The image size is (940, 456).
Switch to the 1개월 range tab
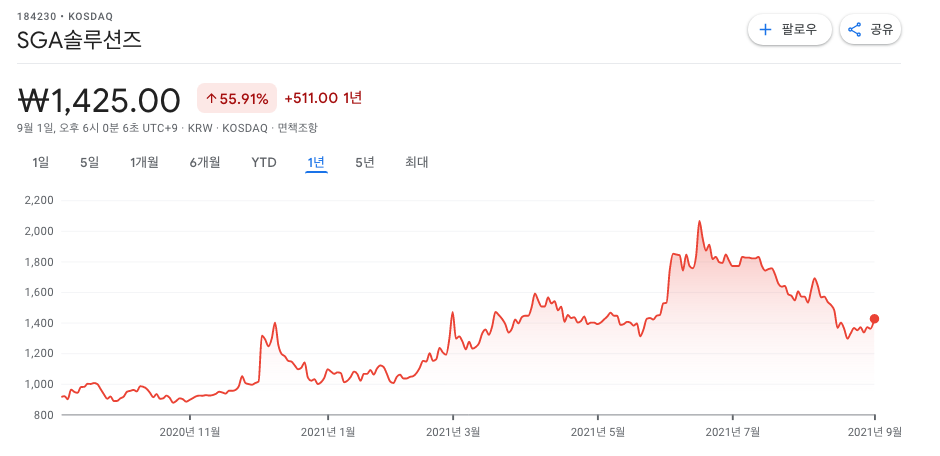coord(144,162)
